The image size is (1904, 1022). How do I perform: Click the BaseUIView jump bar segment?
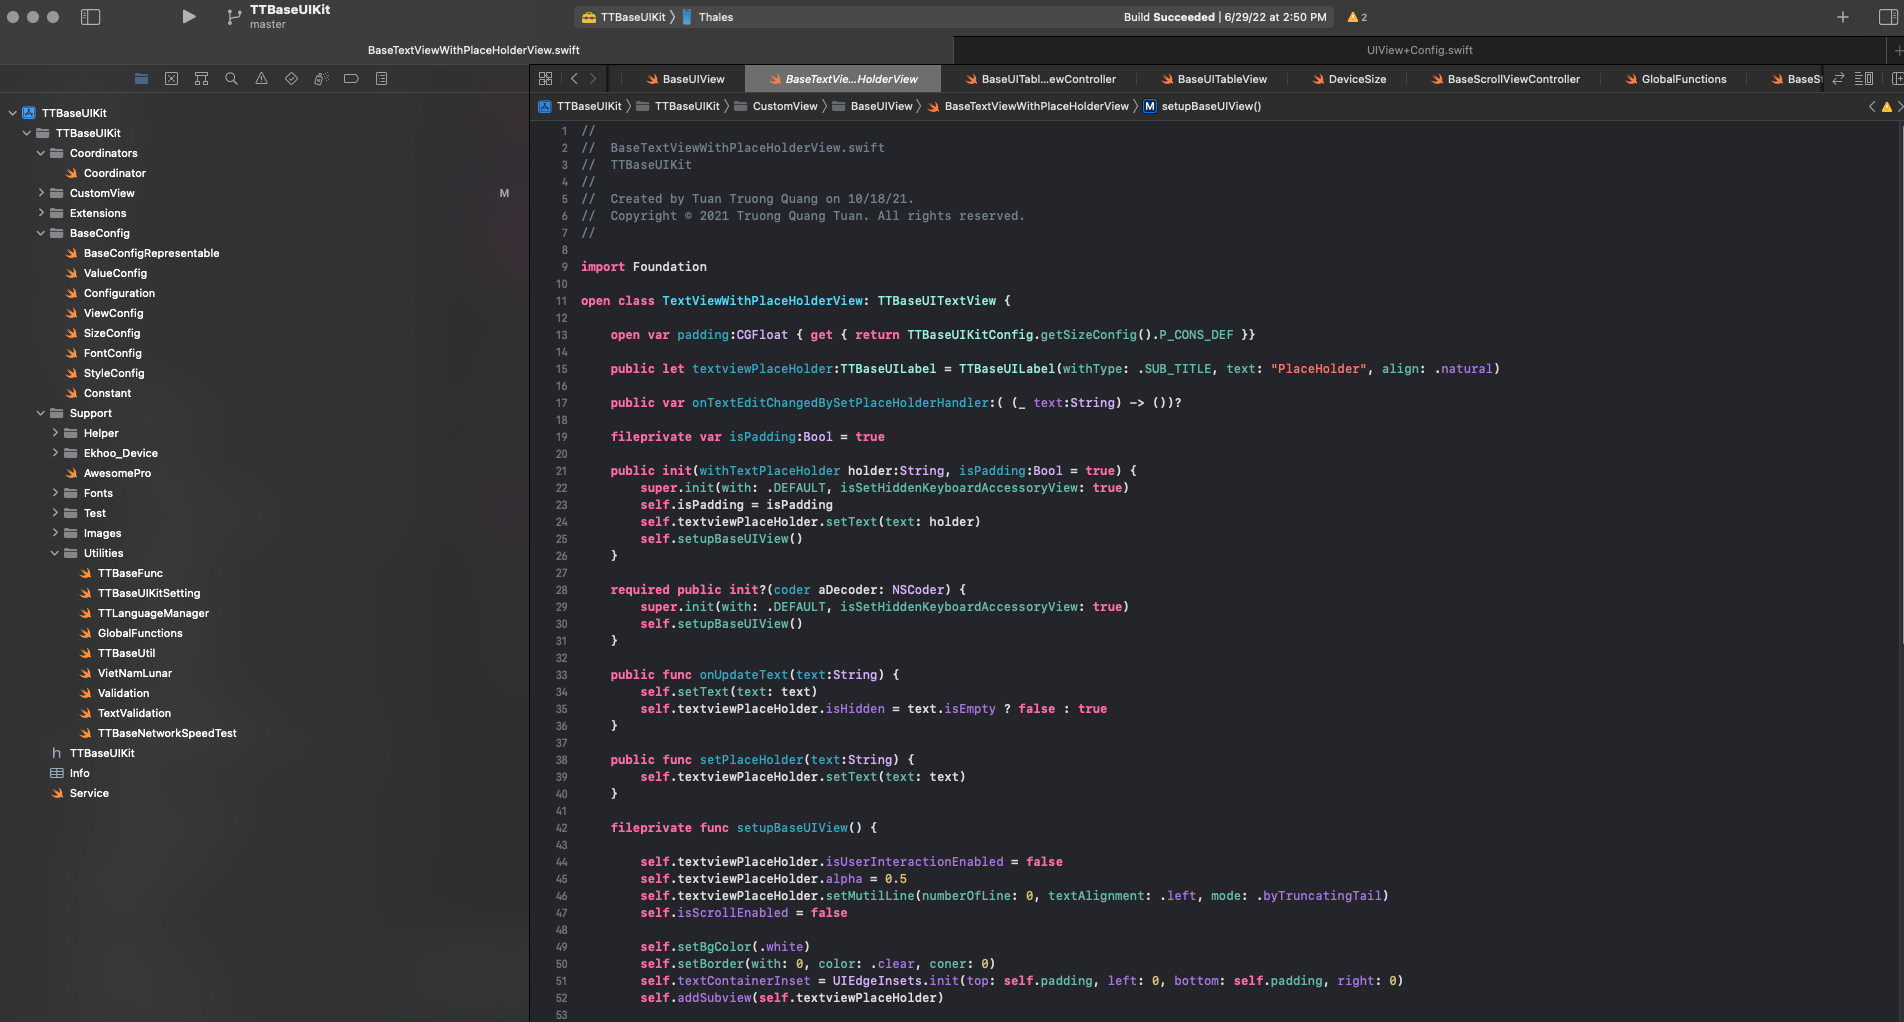(873, 106)
